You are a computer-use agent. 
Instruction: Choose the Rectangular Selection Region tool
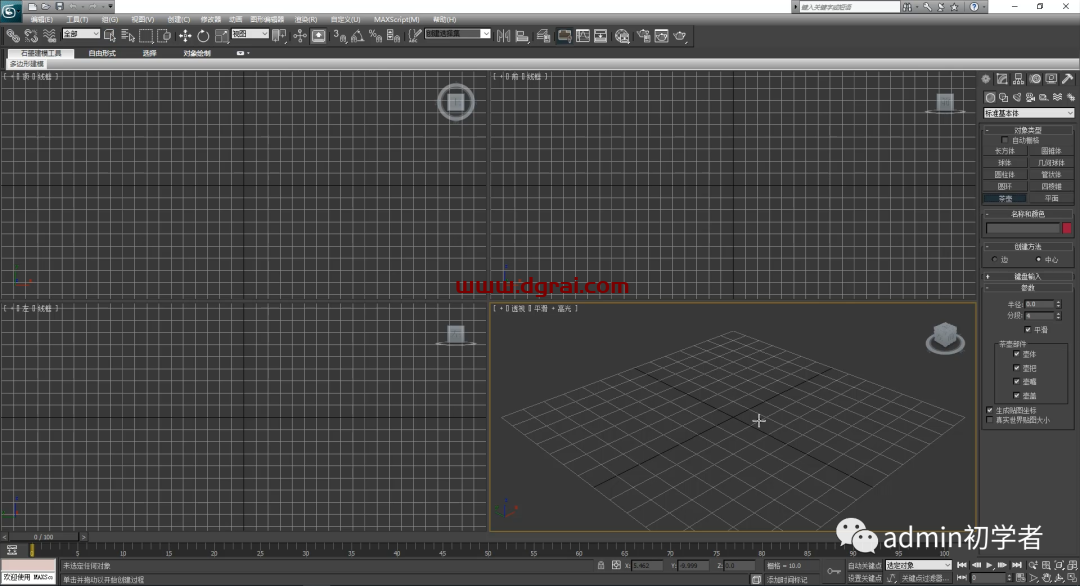[146, 35]
